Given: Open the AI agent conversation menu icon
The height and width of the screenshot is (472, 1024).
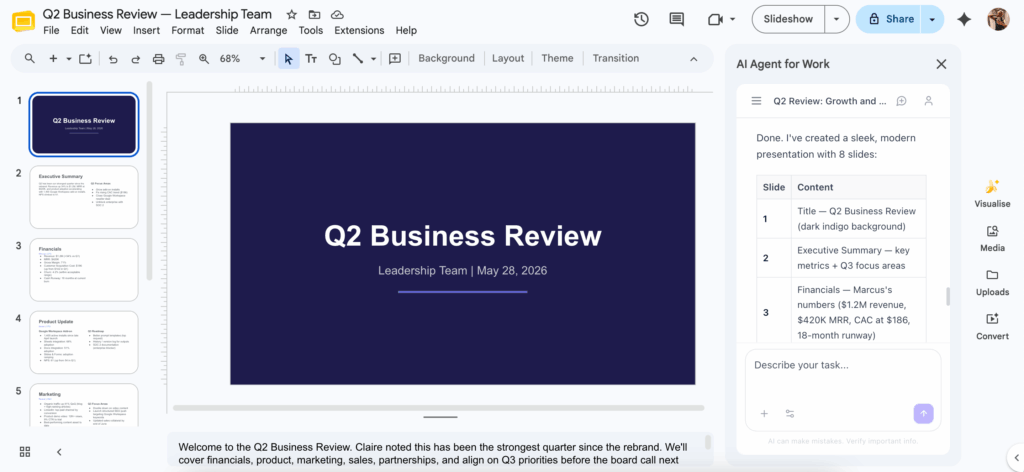Looking at the screenshot, I should tap(756, 101).
